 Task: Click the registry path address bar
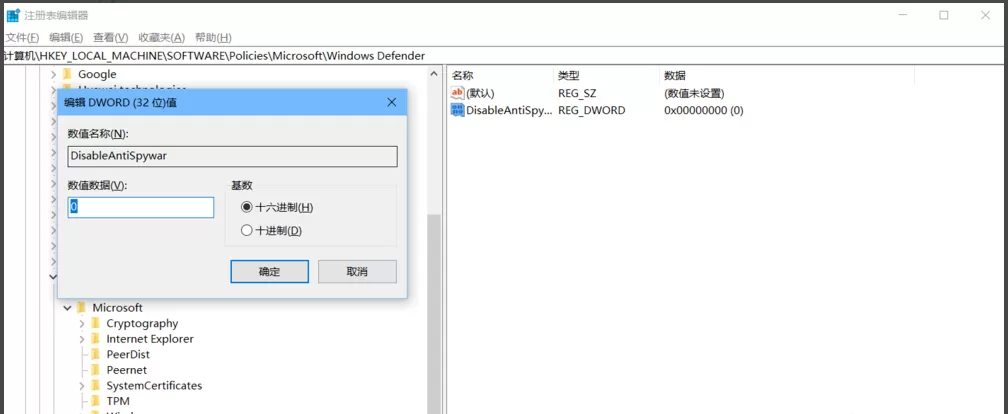coord(504,56)
